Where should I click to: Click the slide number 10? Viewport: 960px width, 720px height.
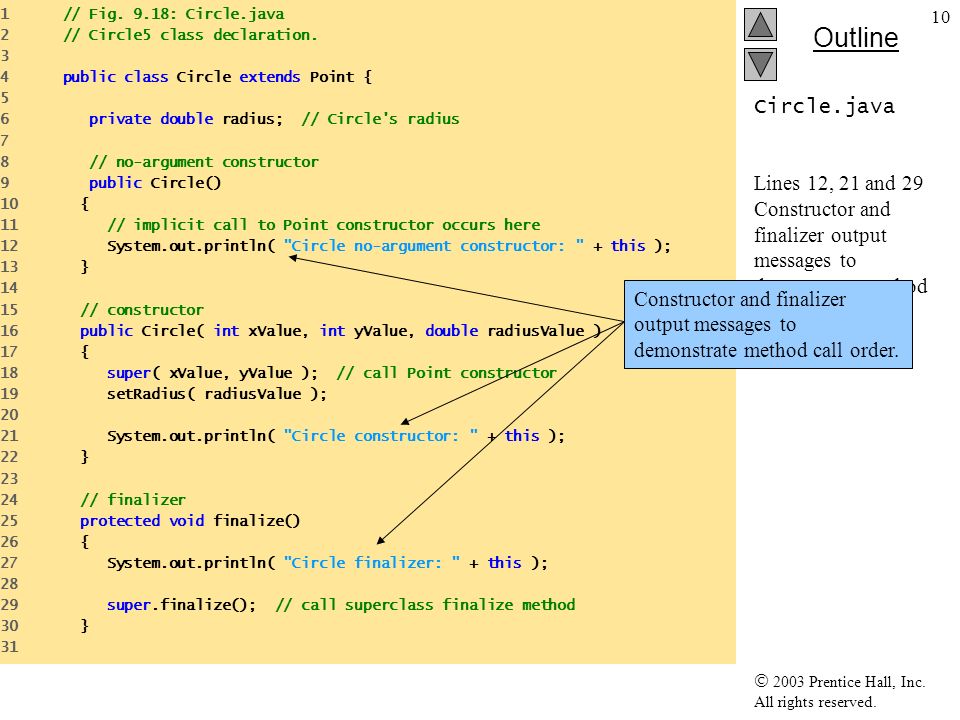(940, 17)
